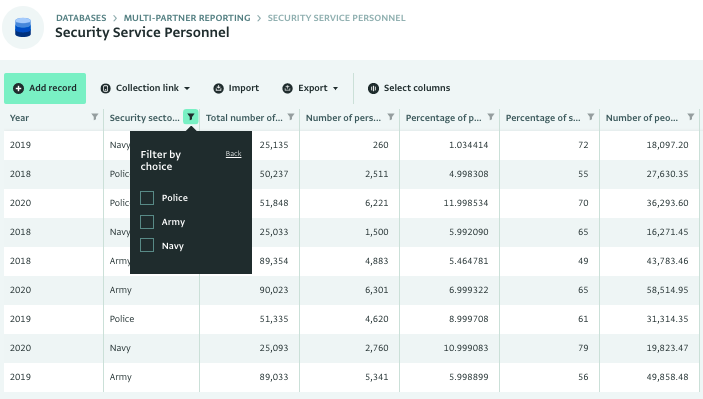Click Army cell in 89,033 row
This screenshot has width=703, height=399.
pos(121,377)
